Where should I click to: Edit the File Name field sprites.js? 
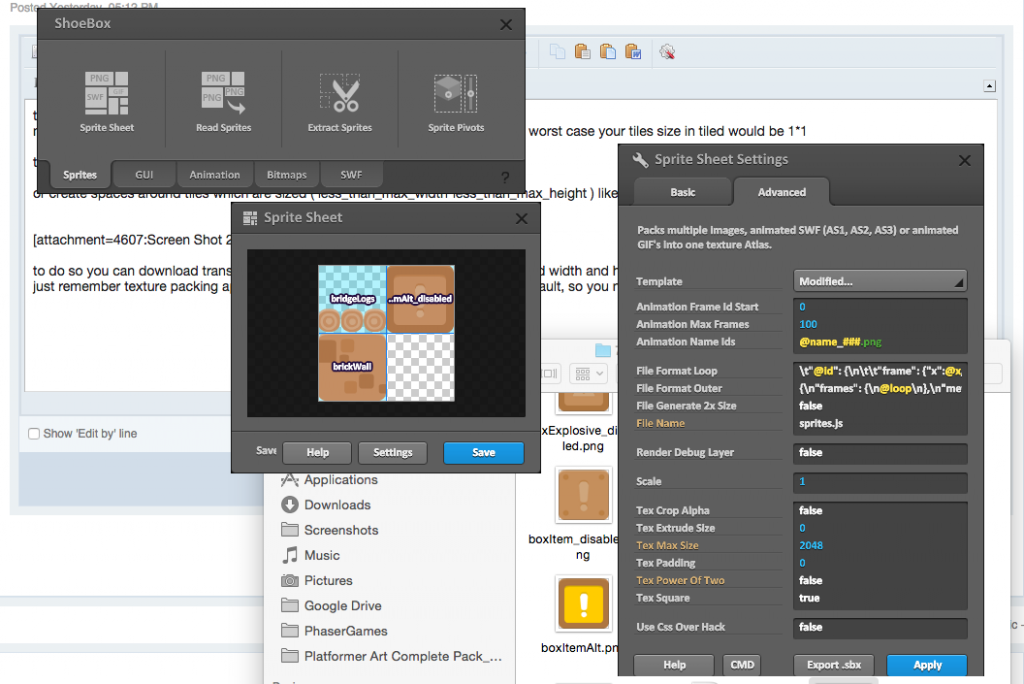879,423
